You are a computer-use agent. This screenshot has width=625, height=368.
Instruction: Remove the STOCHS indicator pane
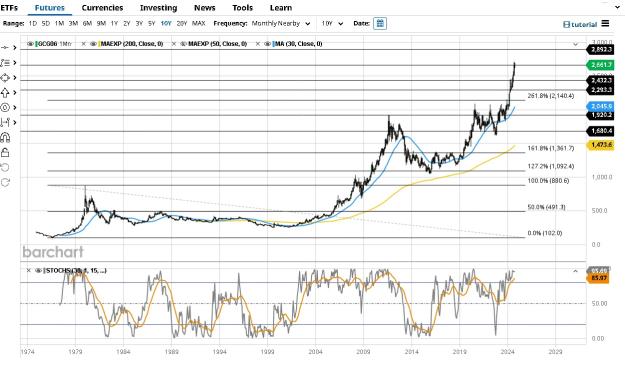[28, 270]
